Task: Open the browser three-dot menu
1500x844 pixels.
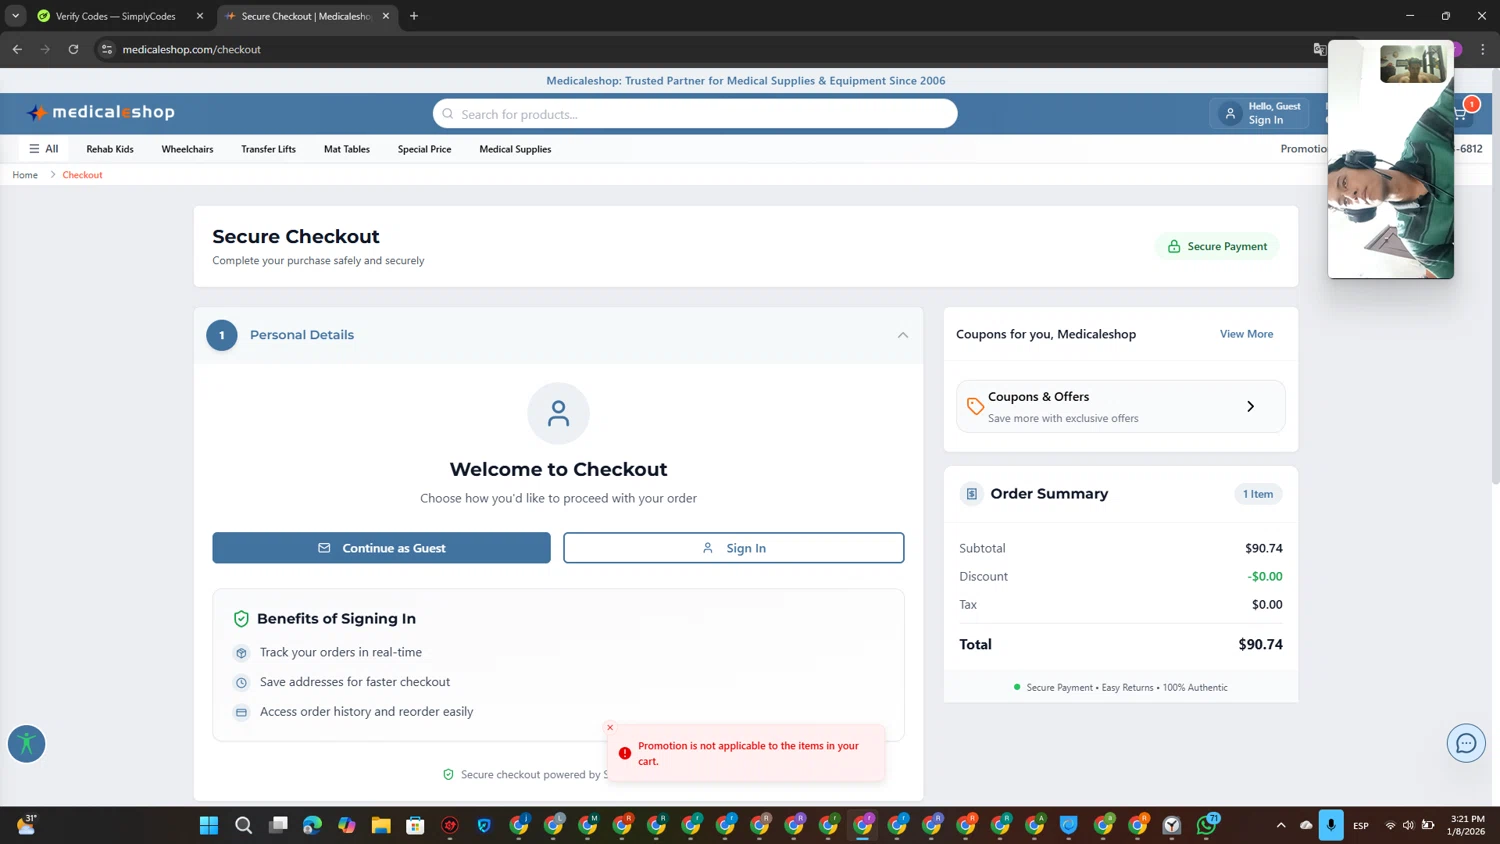Action: [x=1483, y=49]
